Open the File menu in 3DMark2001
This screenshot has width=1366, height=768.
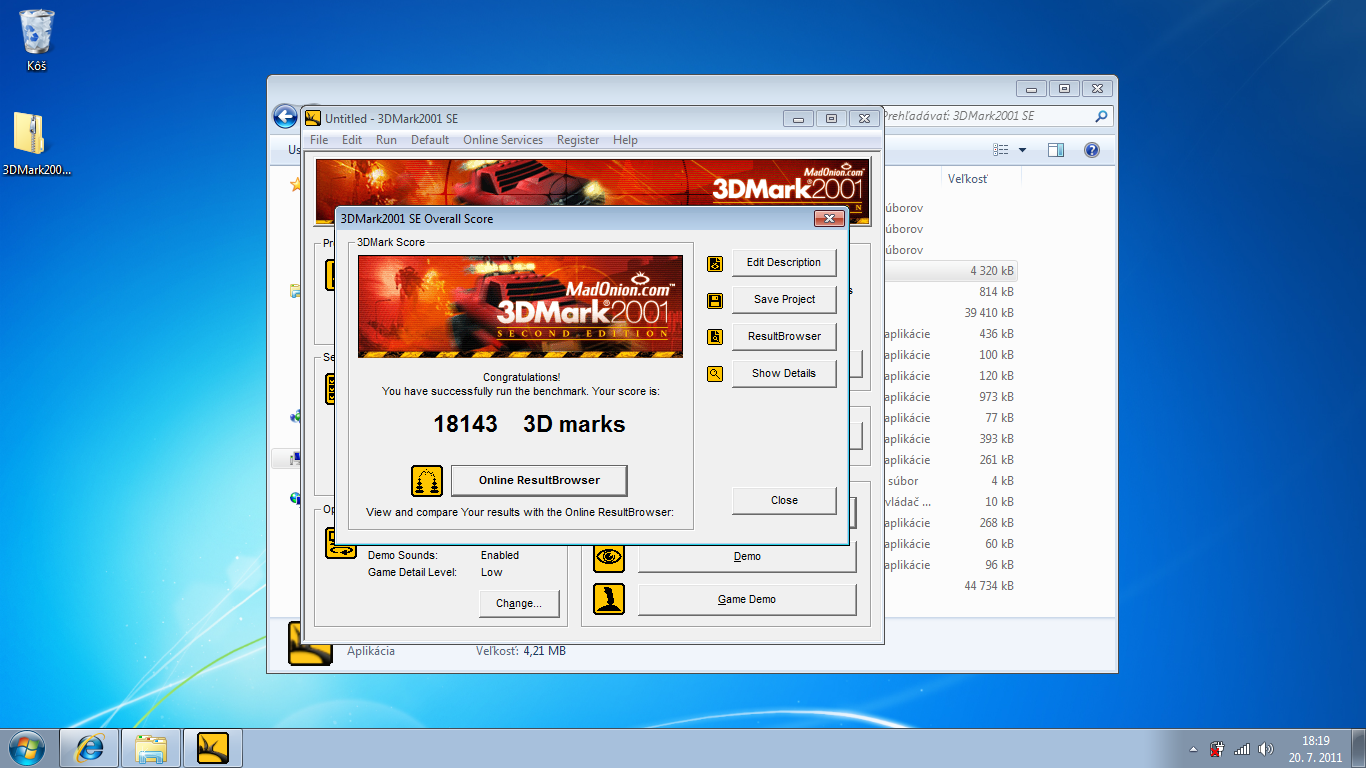click(x=319, y=140)
